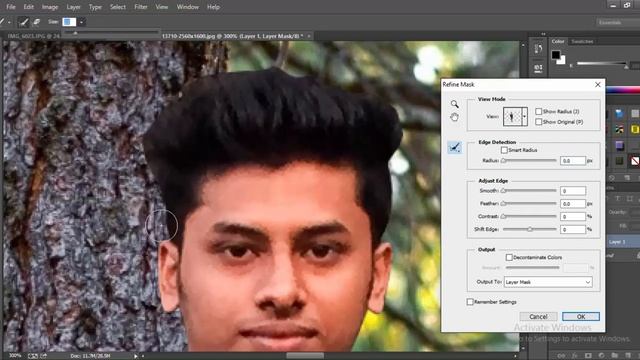Click the play arrow in status bar
This screenshot has width=640, height=360.
[x=136, y=356]
